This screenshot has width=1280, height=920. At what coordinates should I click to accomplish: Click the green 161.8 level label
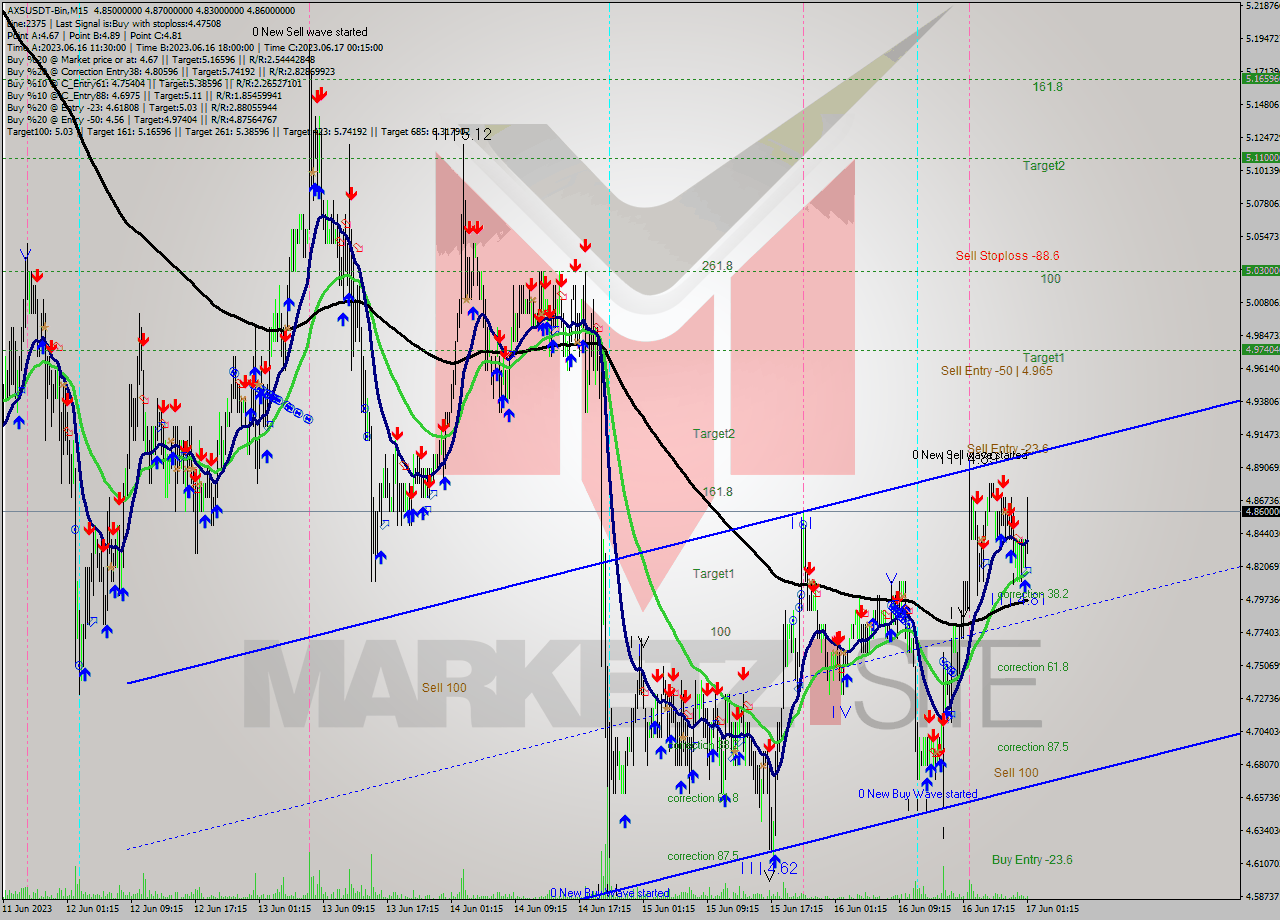[1047, 87]
